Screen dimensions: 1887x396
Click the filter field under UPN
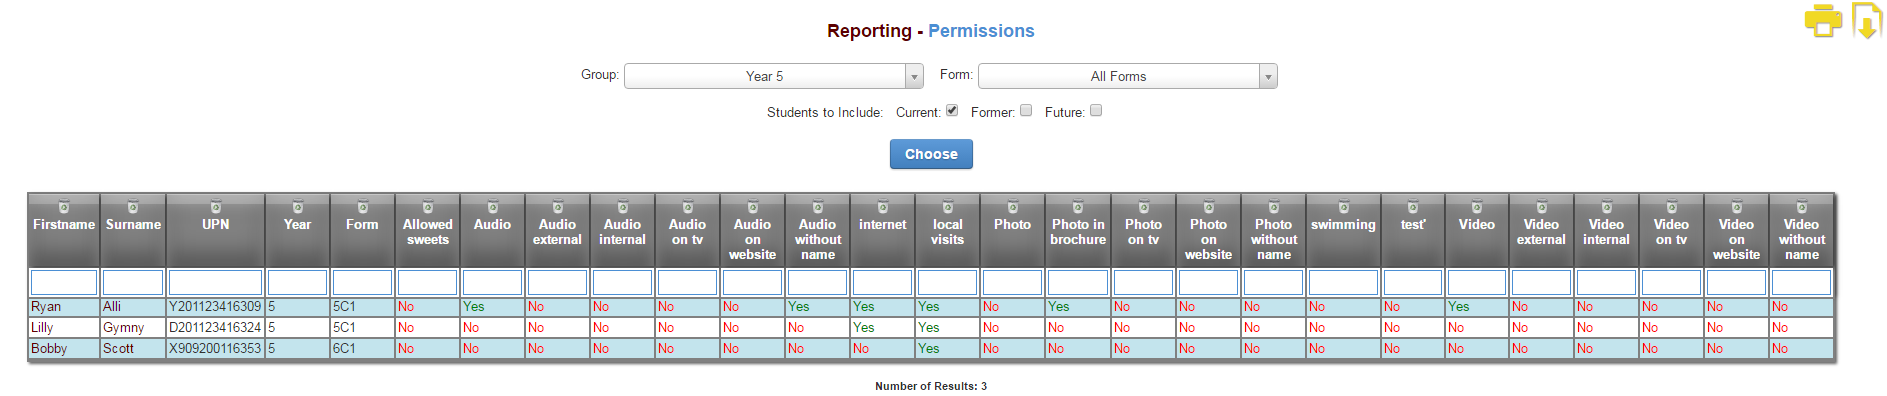tap(216, 282)
